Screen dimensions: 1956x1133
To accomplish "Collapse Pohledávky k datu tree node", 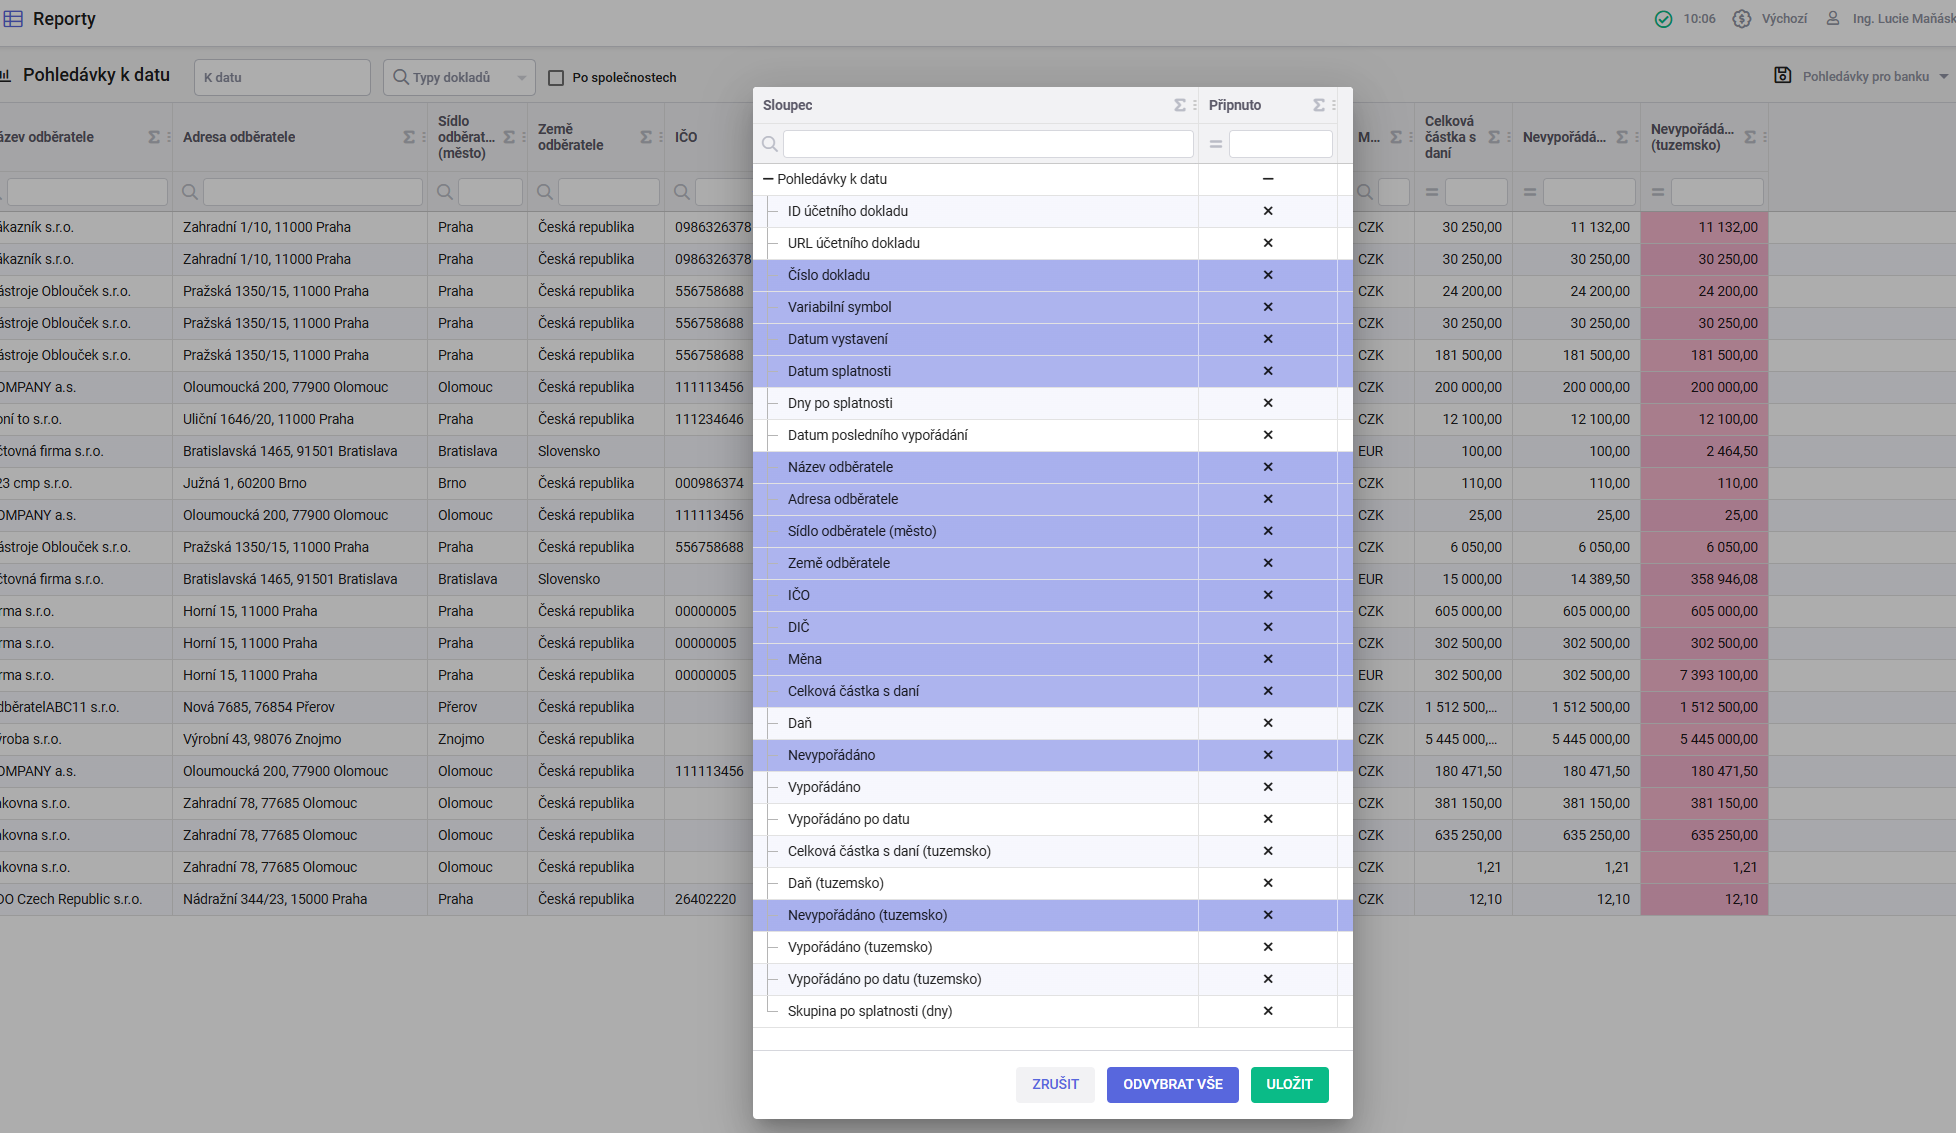I will (x=768, y=179).
